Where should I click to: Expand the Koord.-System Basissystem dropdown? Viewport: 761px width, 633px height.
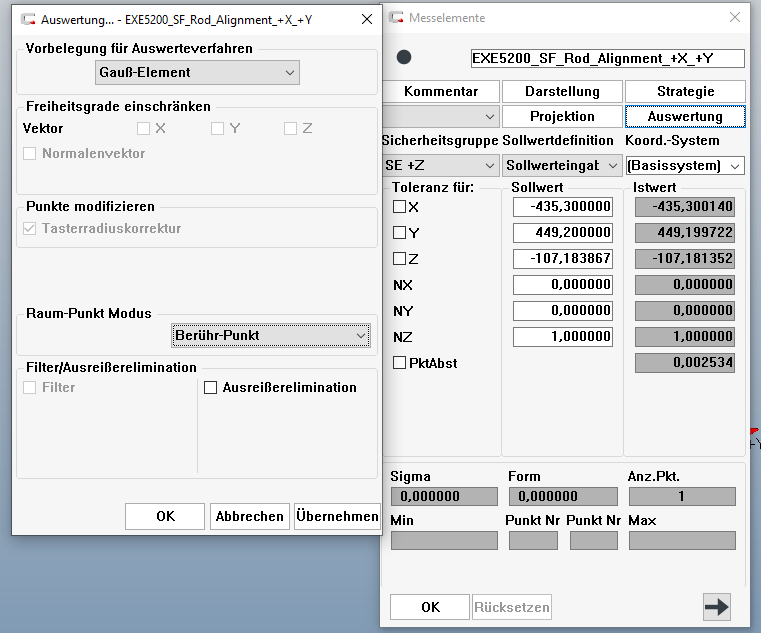click(685, 165)
